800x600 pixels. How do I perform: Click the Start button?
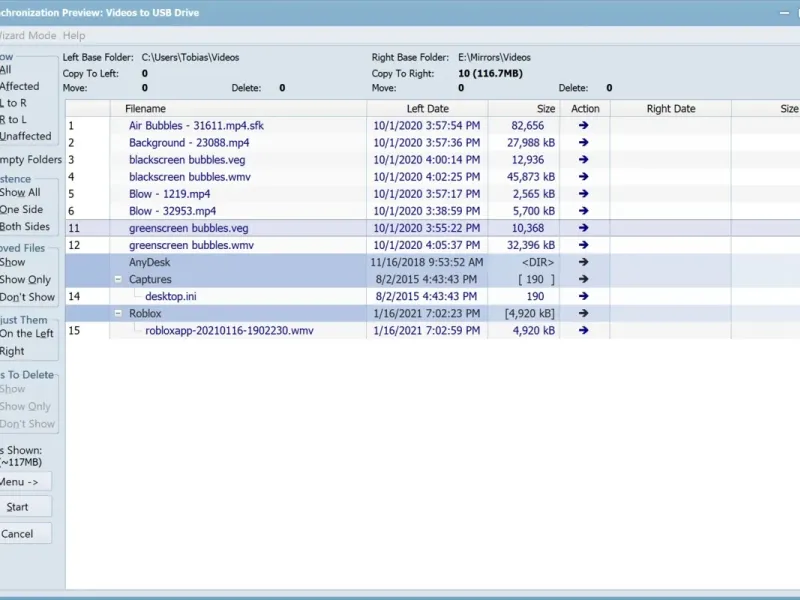coord(25,507)
